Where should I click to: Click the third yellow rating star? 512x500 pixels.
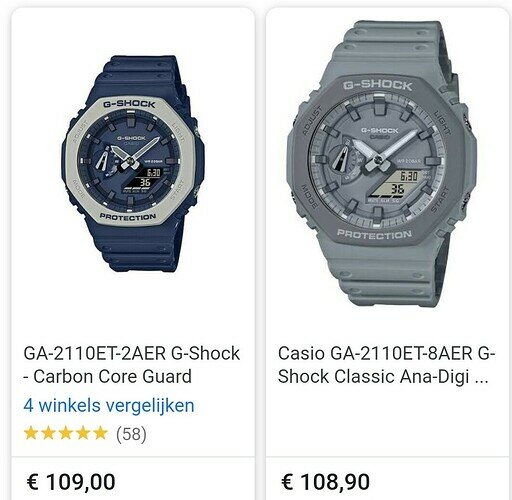(66, 433)
